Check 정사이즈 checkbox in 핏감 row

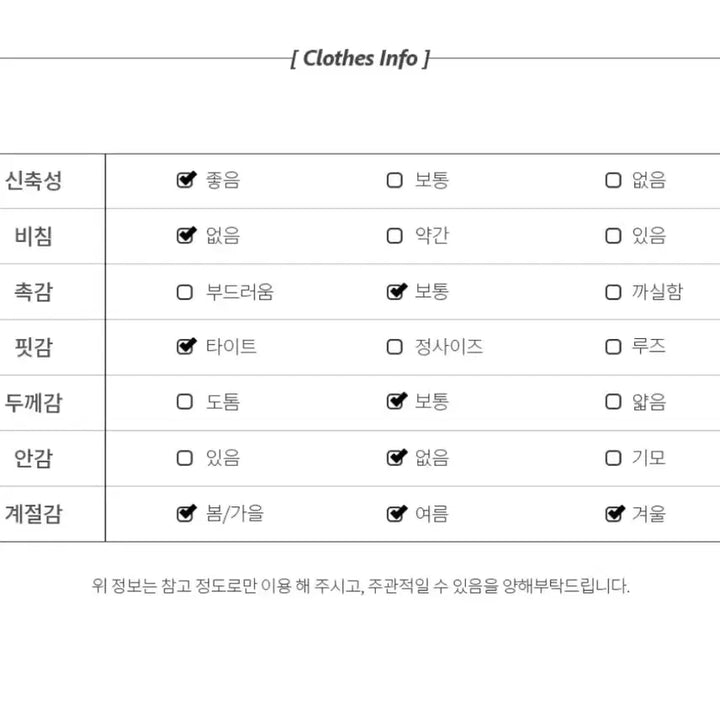pos(394,347)
